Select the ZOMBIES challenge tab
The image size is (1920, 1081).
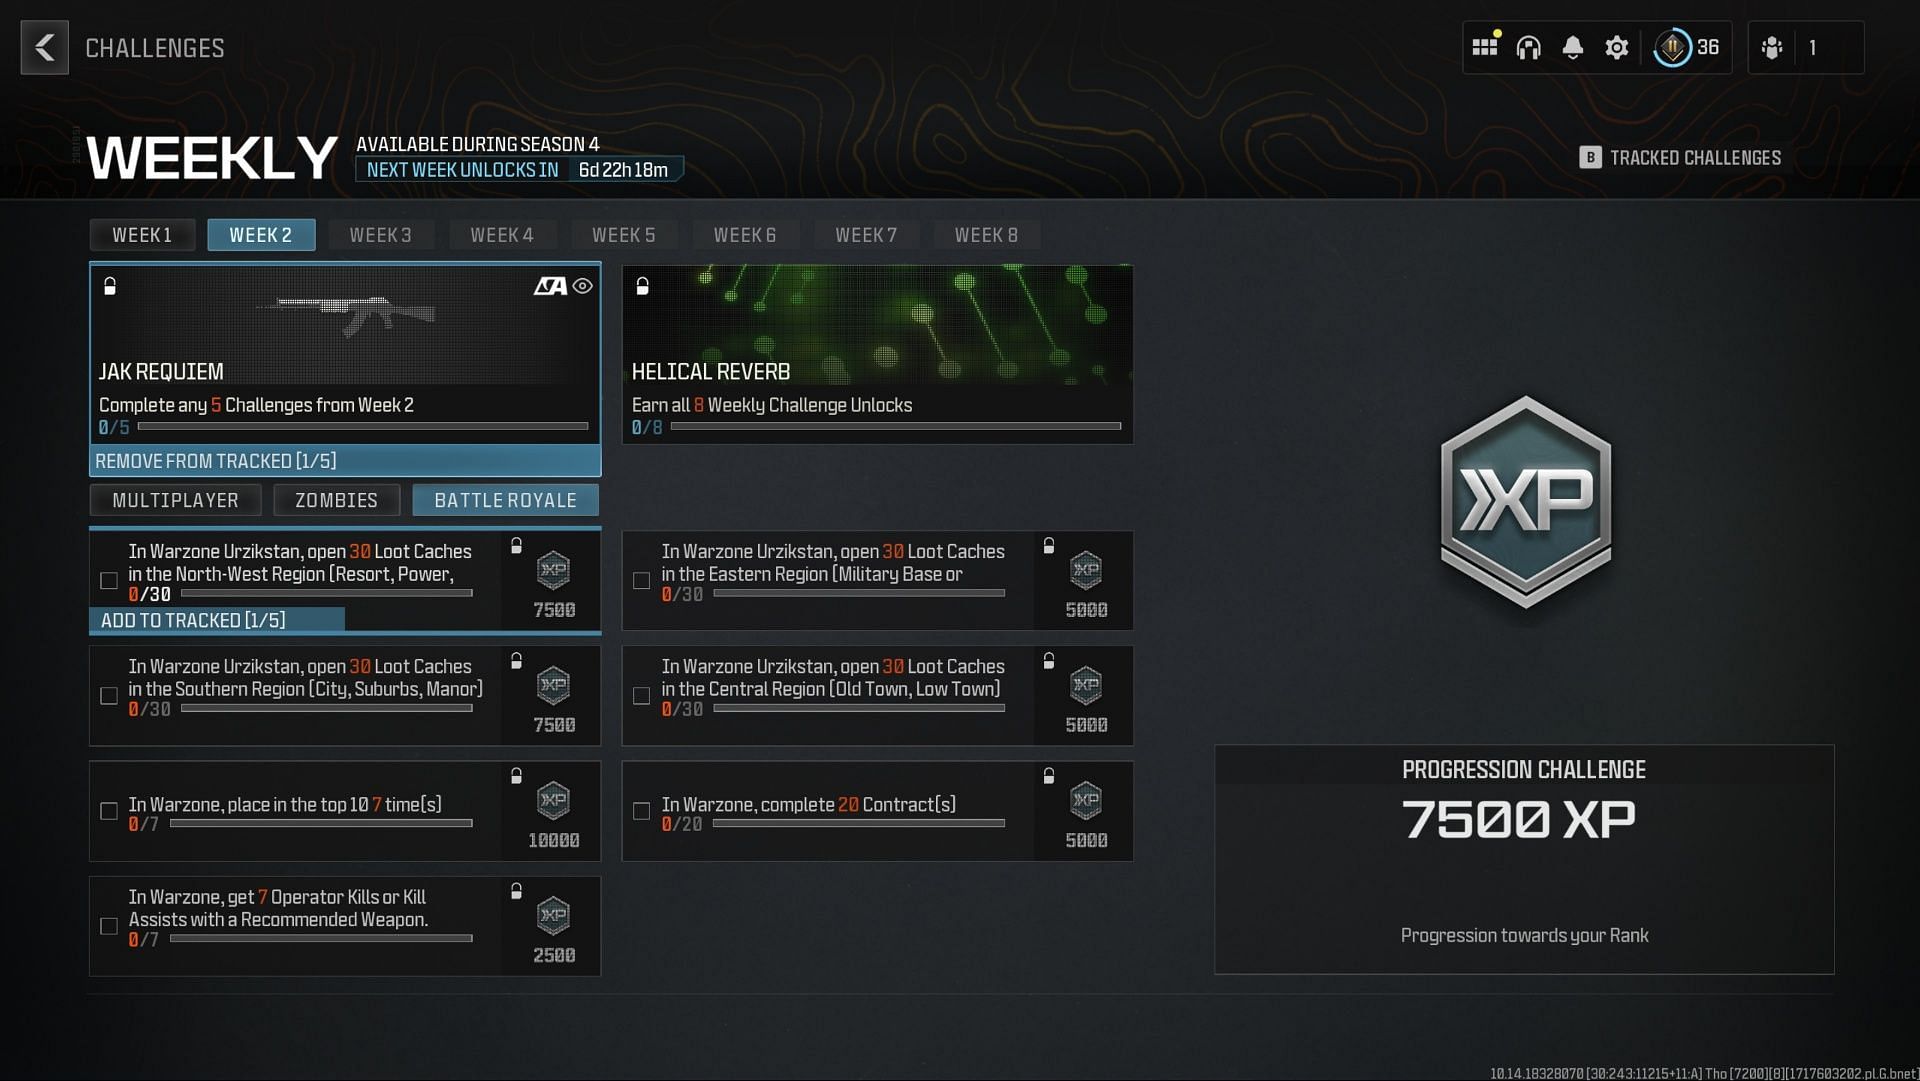334,500
